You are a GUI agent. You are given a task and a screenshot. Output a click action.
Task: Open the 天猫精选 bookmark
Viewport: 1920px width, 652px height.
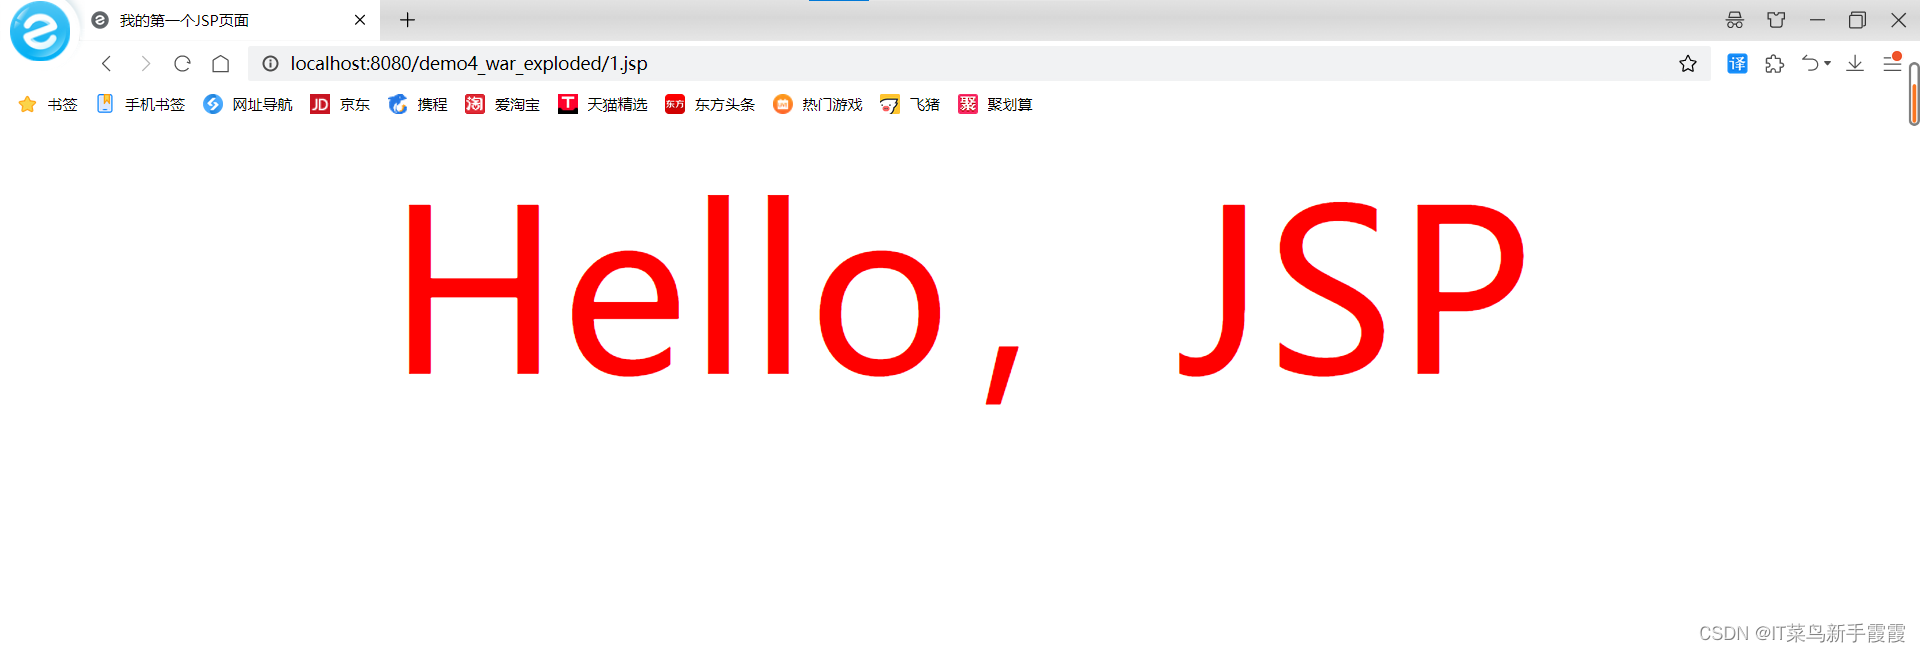coord(603,104)
